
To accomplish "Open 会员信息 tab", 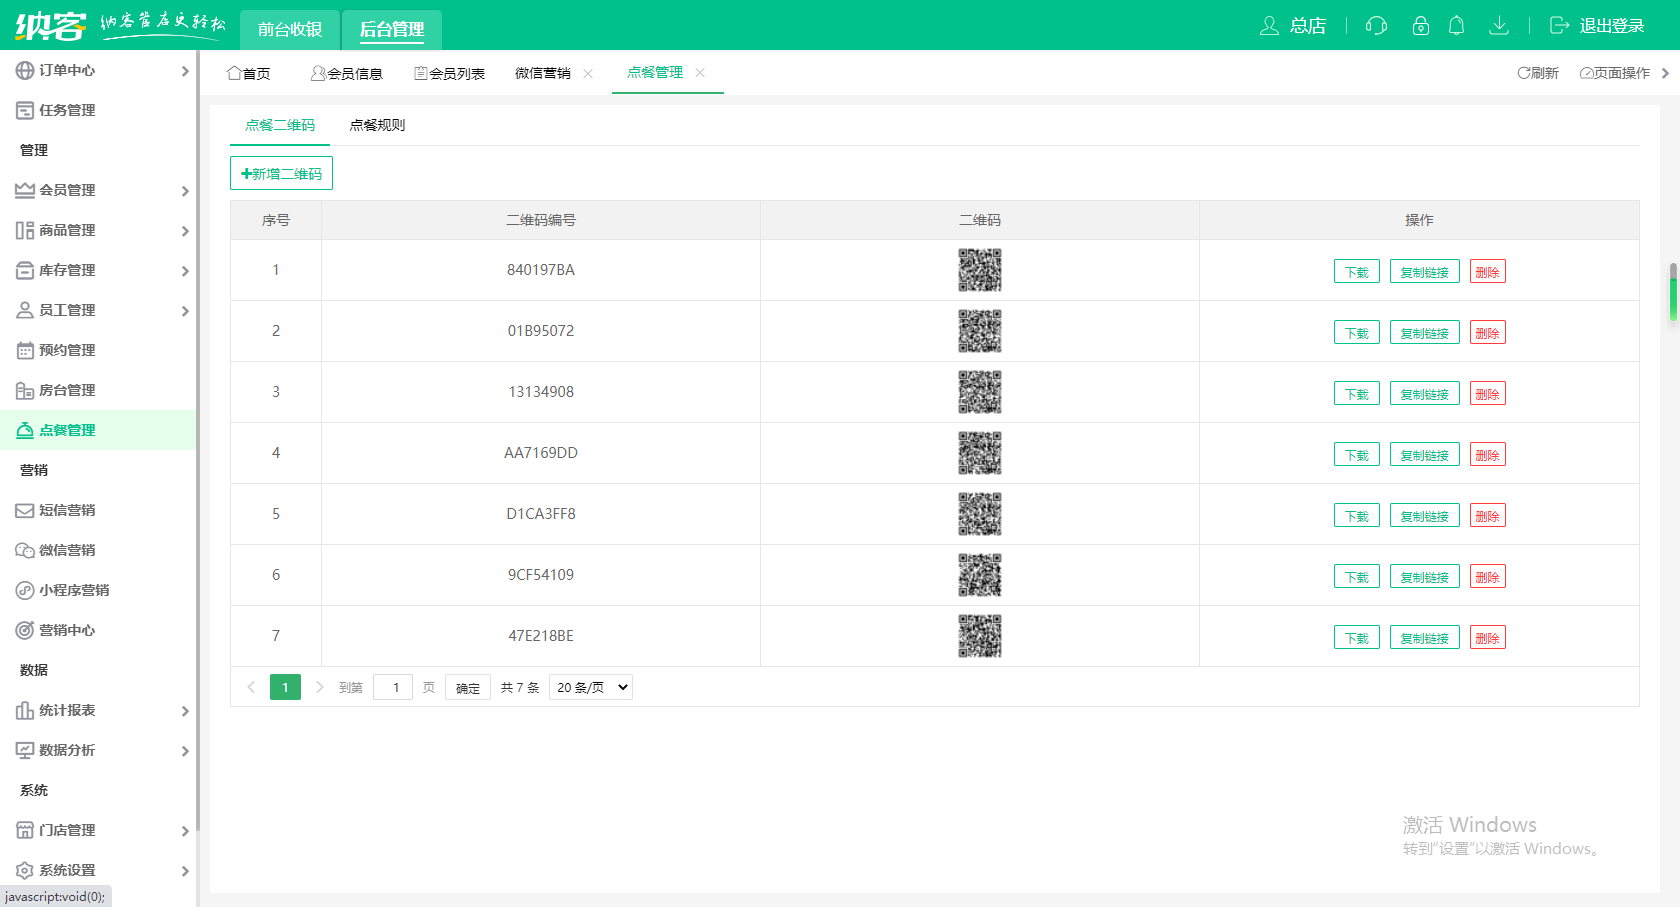I will 347,73.
